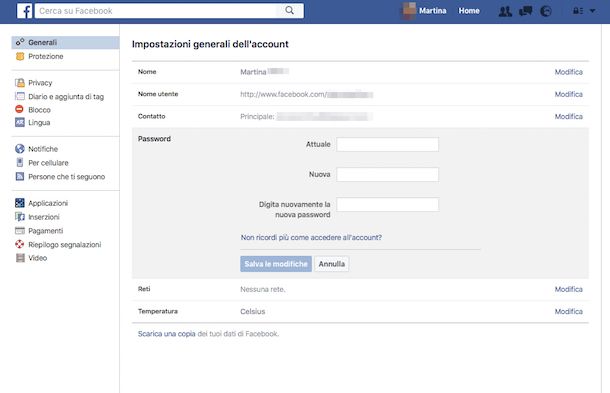
Task: Click Non ricordi più come accedere all'account link
Action: click(x=311, y=237)
